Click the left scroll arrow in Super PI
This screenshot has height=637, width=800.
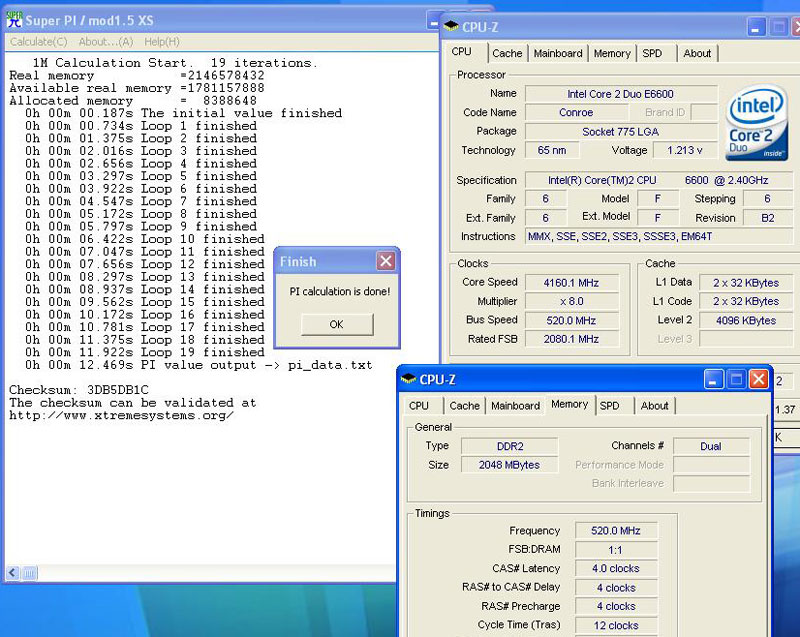(13, 573)
